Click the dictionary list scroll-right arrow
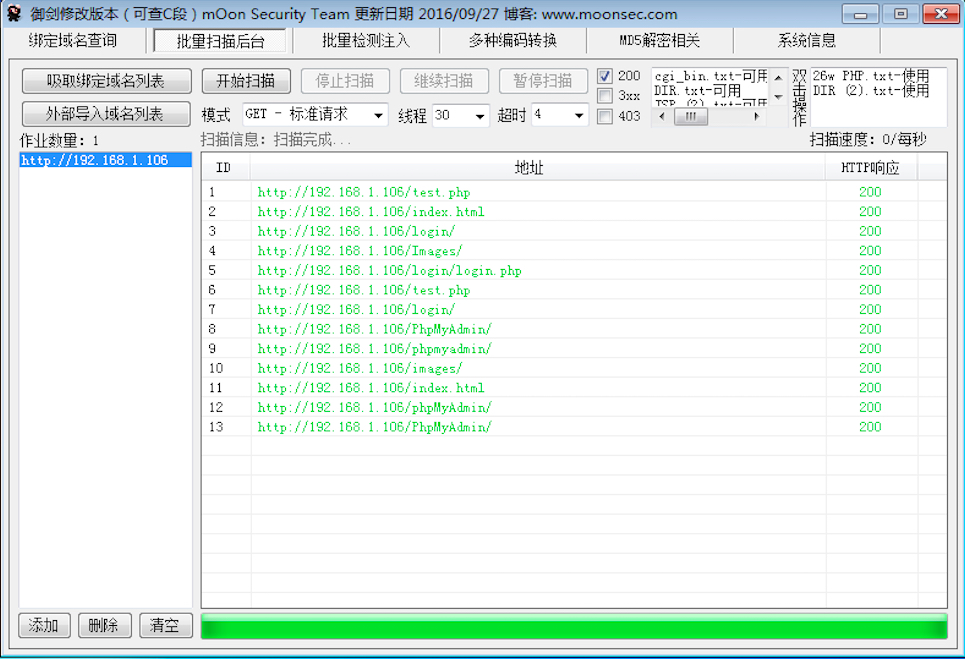 757,116
